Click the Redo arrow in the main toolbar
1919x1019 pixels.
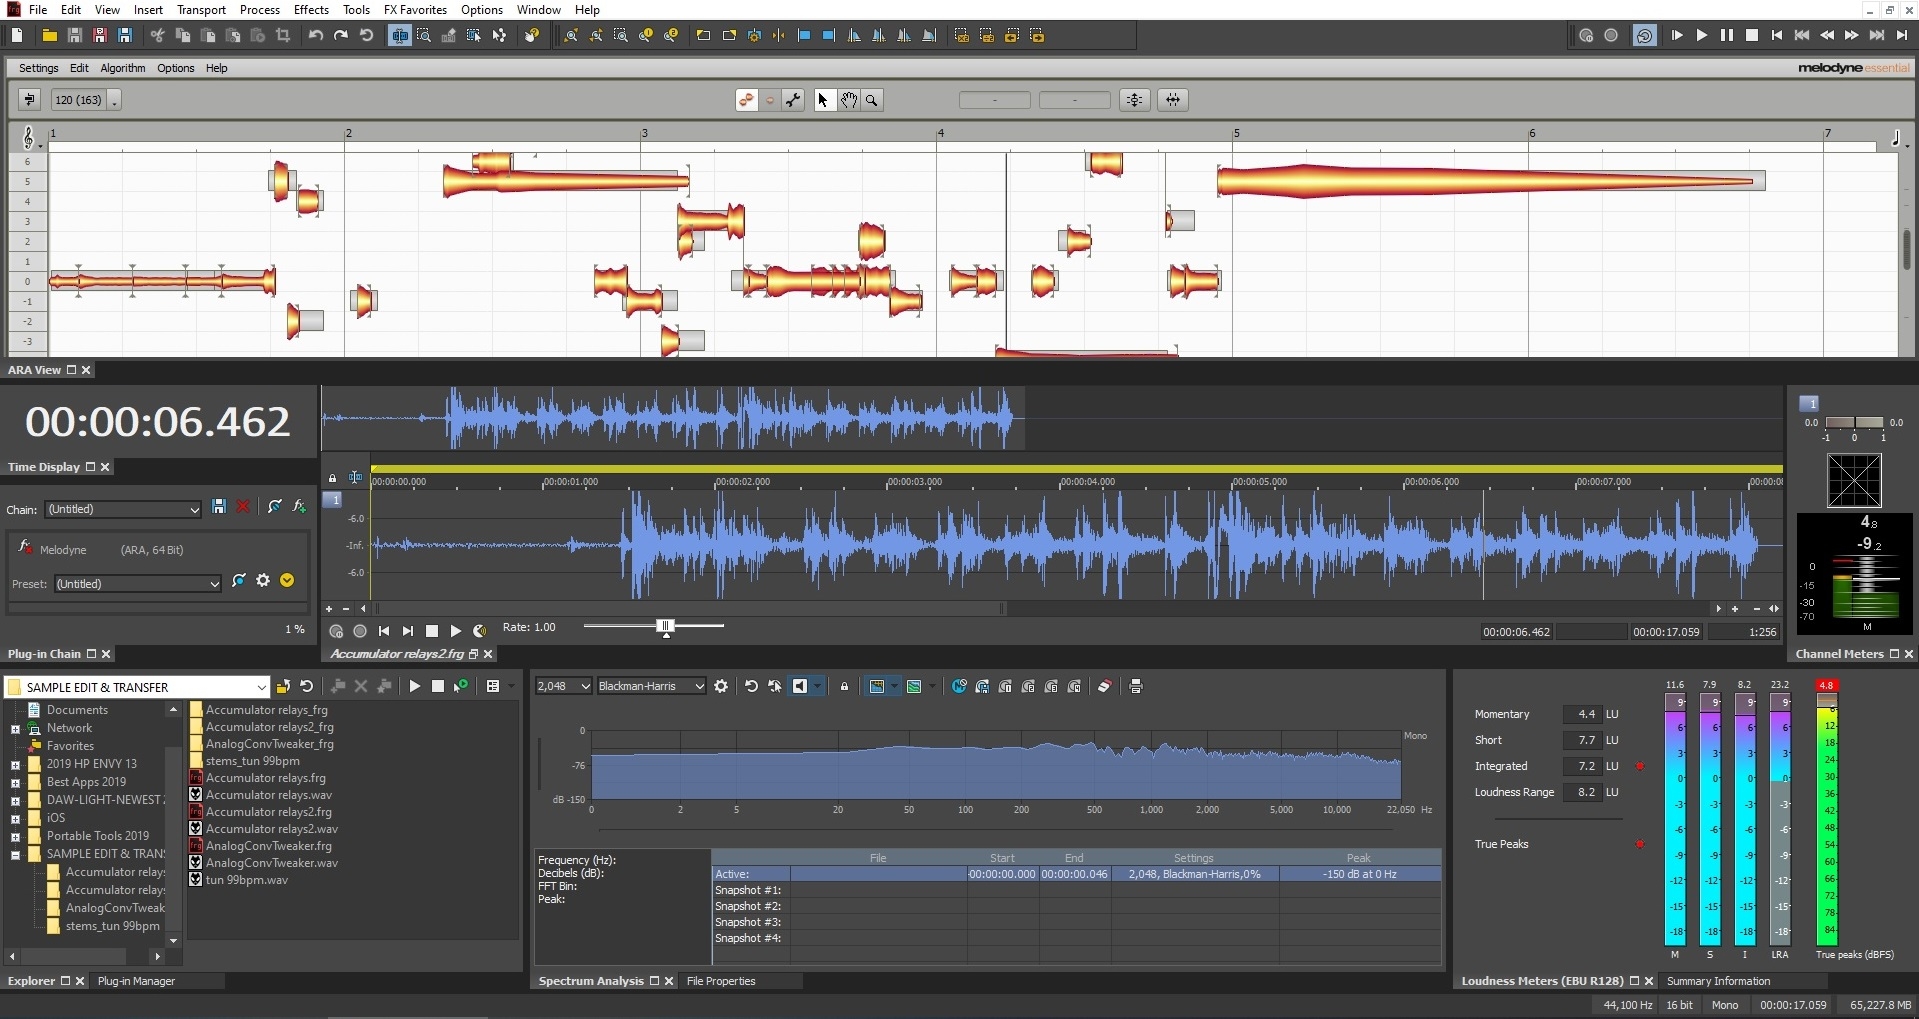point(341,35)
